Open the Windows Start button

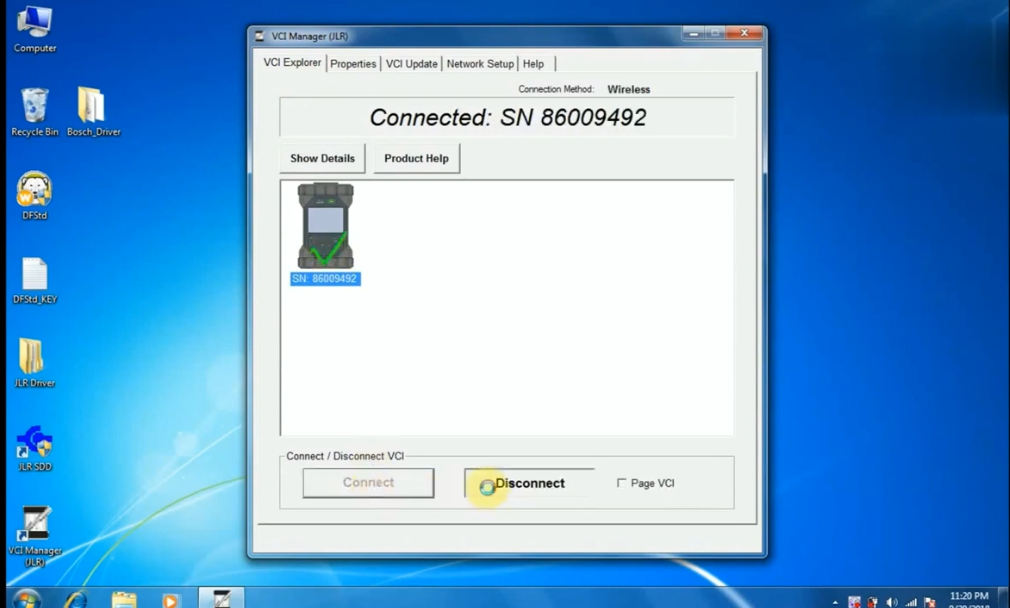[26, 599]
